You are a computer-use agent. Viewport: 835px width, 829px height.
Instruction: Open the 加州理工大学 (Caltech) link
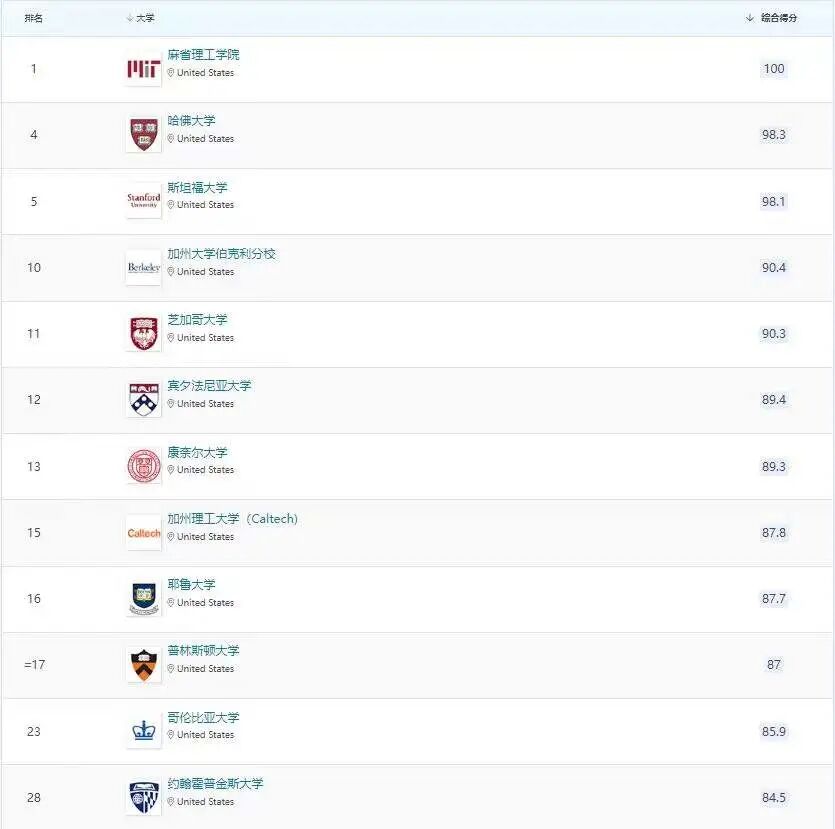point(232,518)
